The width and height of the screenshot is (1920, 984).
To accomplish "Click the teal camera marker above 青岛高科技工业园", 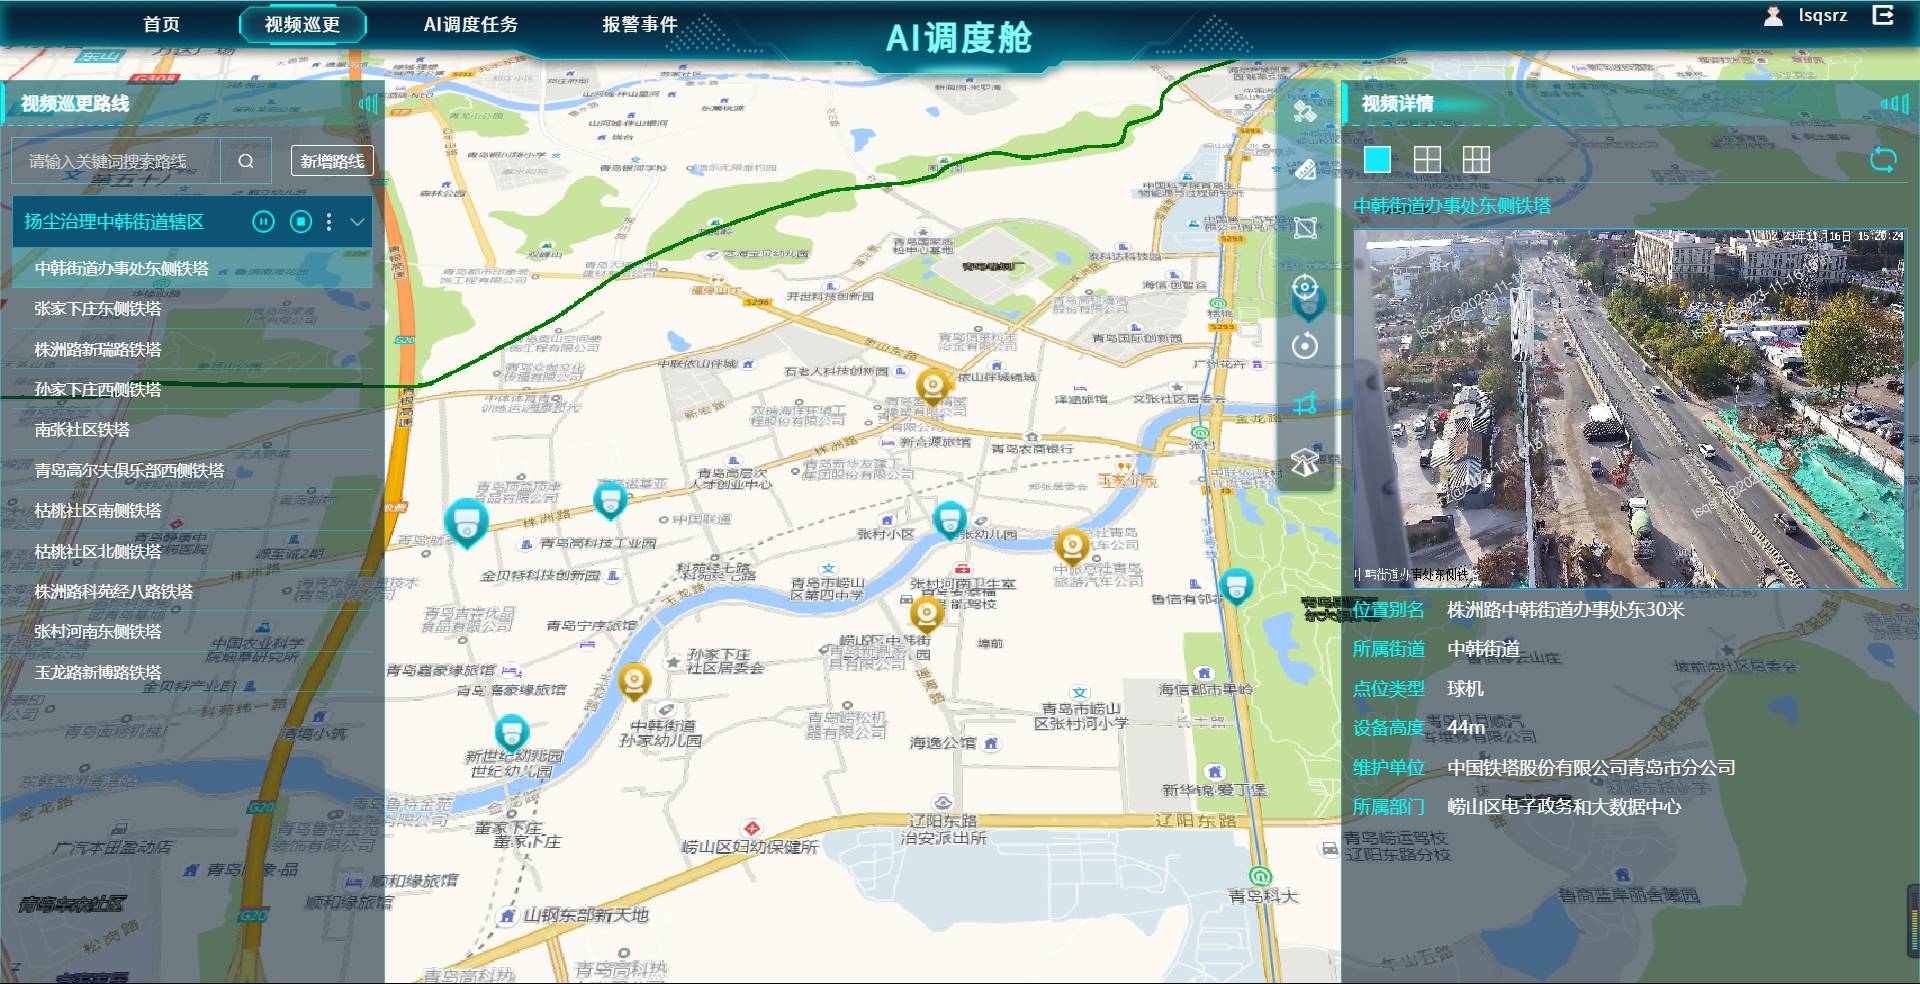I will pos(609,500).
